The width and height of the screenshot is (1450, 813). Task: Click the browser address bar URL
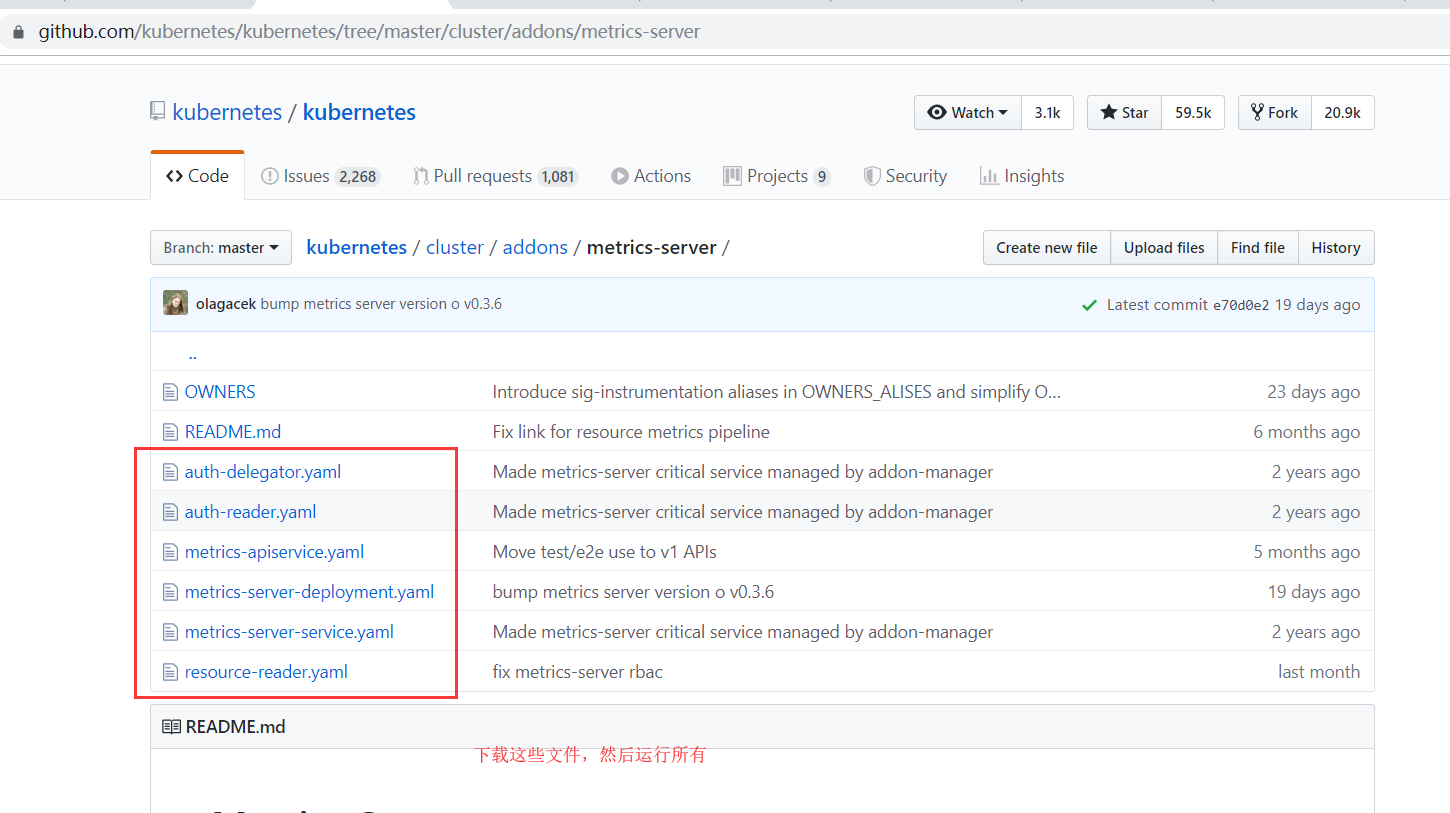point(369,32)
